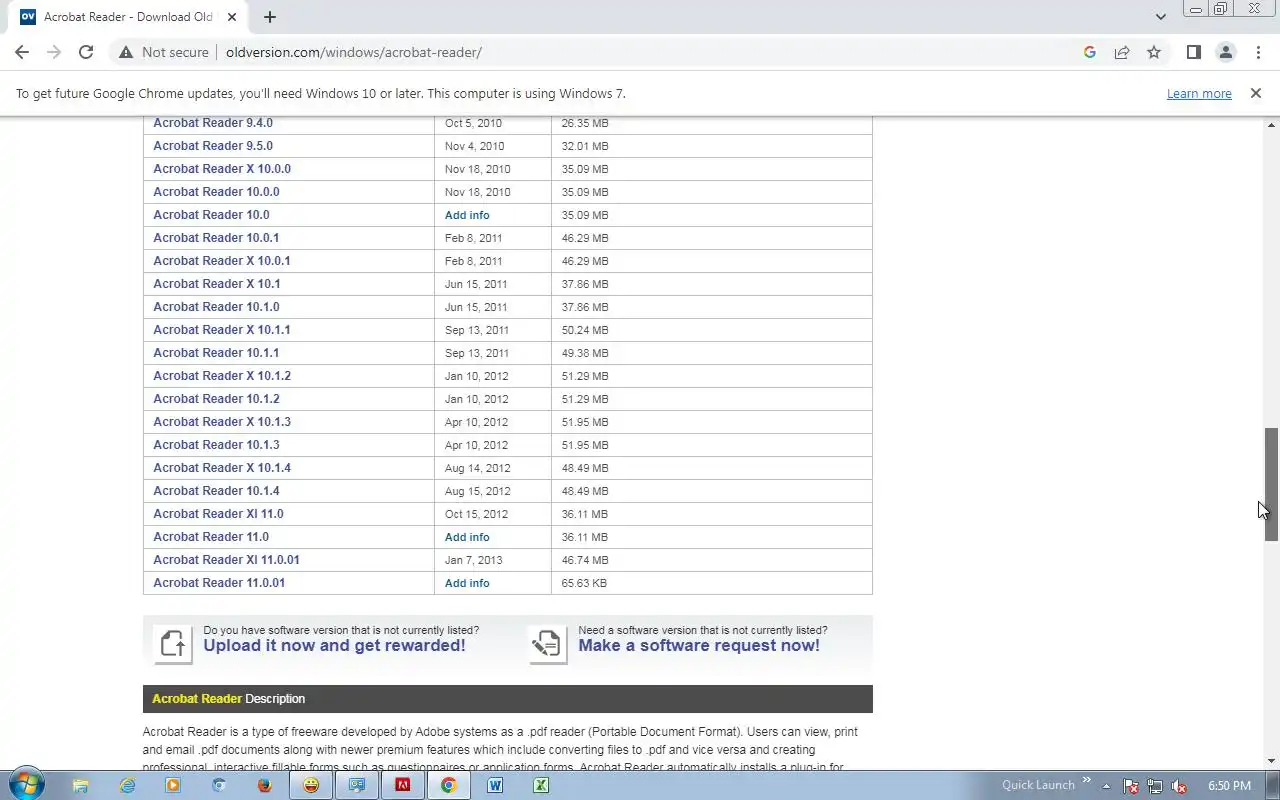Open Microsoft Word from taskbar
Screen dimensions: 1280x800
point(495,786)
